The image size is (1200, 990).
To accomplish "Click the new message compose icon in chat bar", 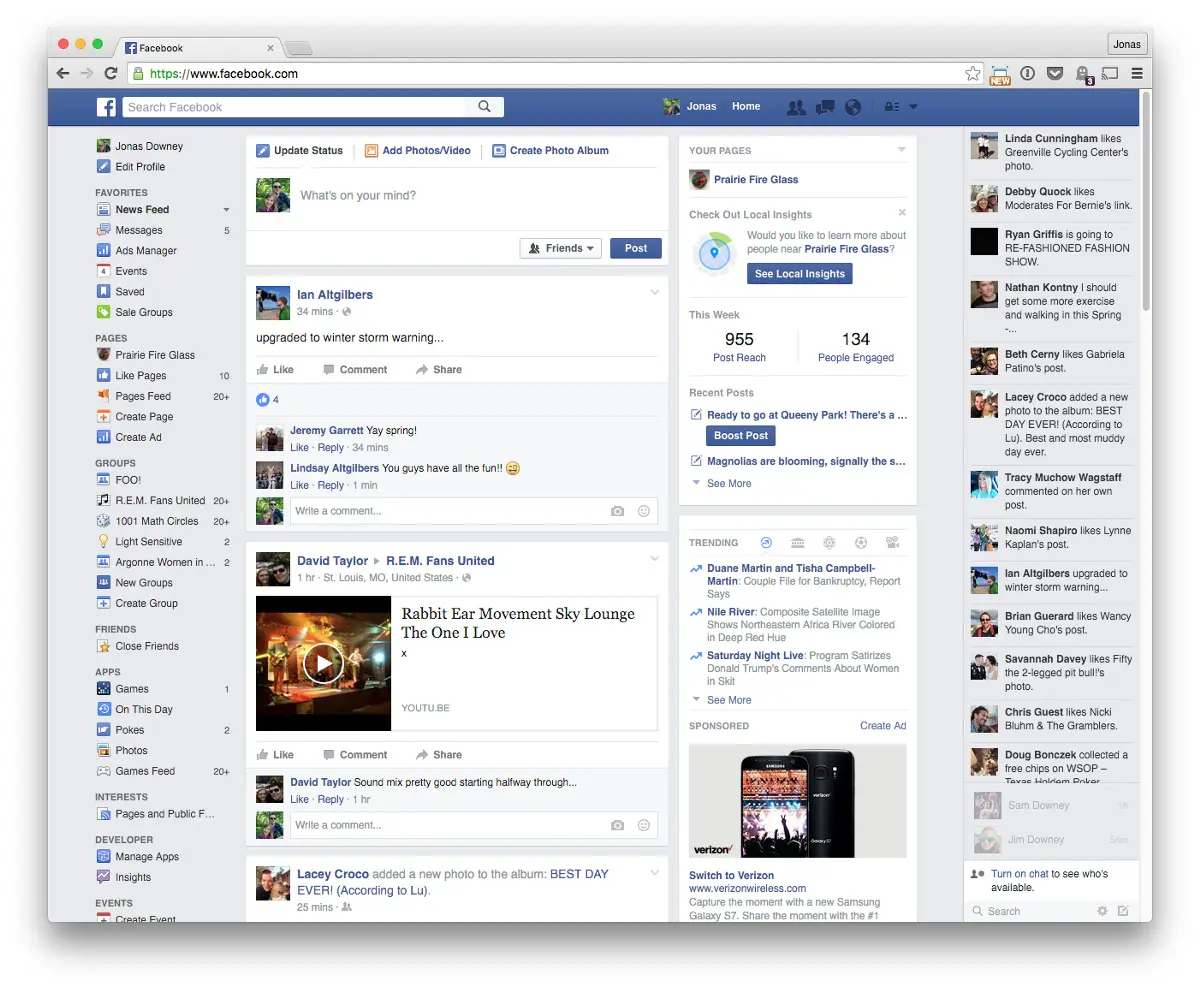I will 1123,911.
